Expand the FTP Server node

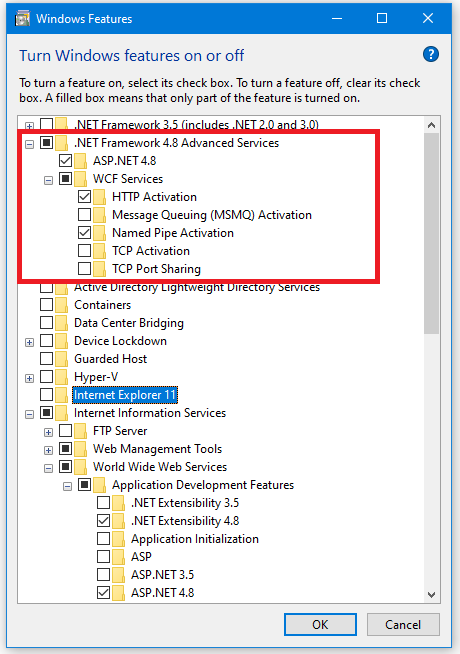point(48,432)
